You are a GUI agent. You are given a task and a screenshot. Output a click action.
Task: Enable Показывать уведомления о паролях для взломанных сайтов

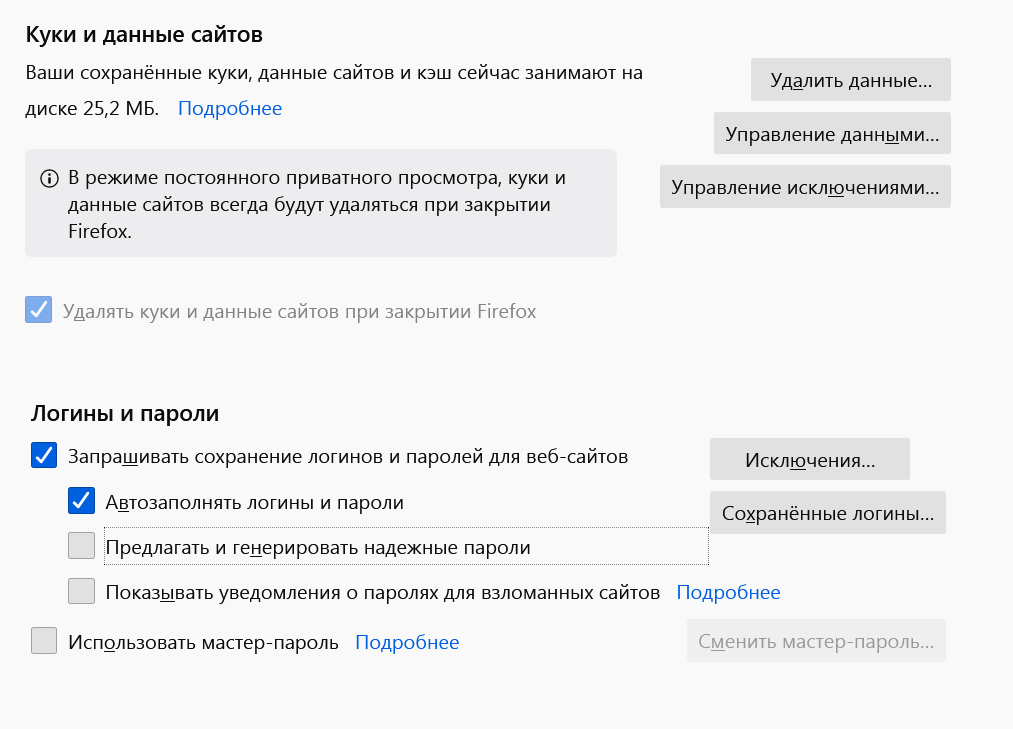[x=81, y=591]
